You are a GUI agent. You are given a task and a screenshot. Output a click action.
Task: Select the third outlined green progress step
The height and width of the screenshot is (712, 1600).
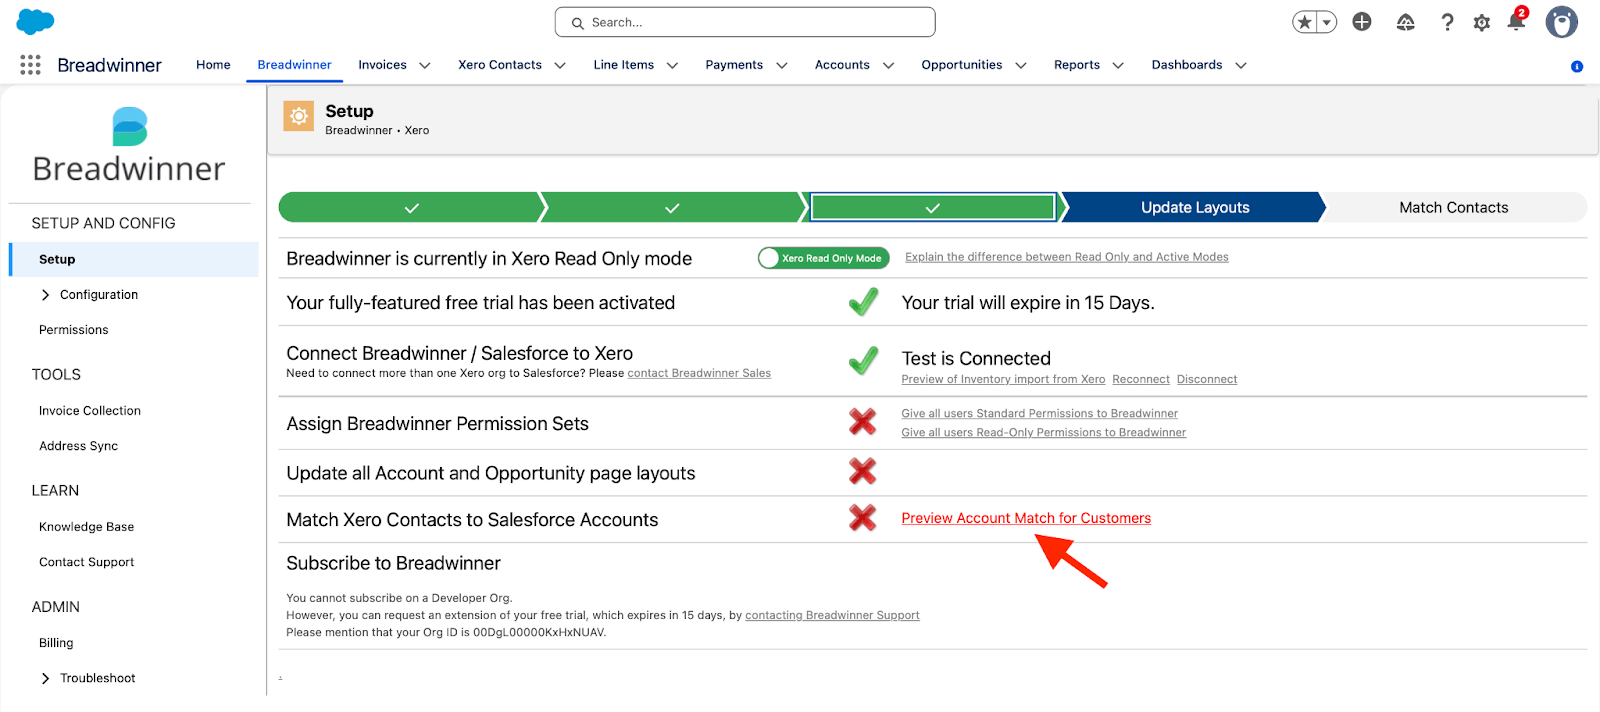(x=933, y=207)
